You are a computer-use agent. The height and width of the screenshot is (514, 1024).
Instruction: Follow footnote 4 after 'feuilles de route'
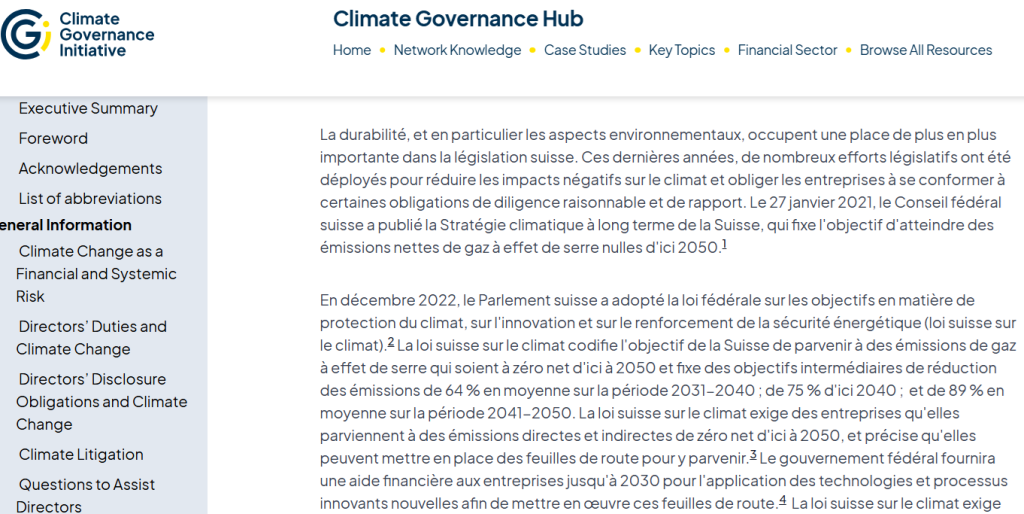pos(783,502)
